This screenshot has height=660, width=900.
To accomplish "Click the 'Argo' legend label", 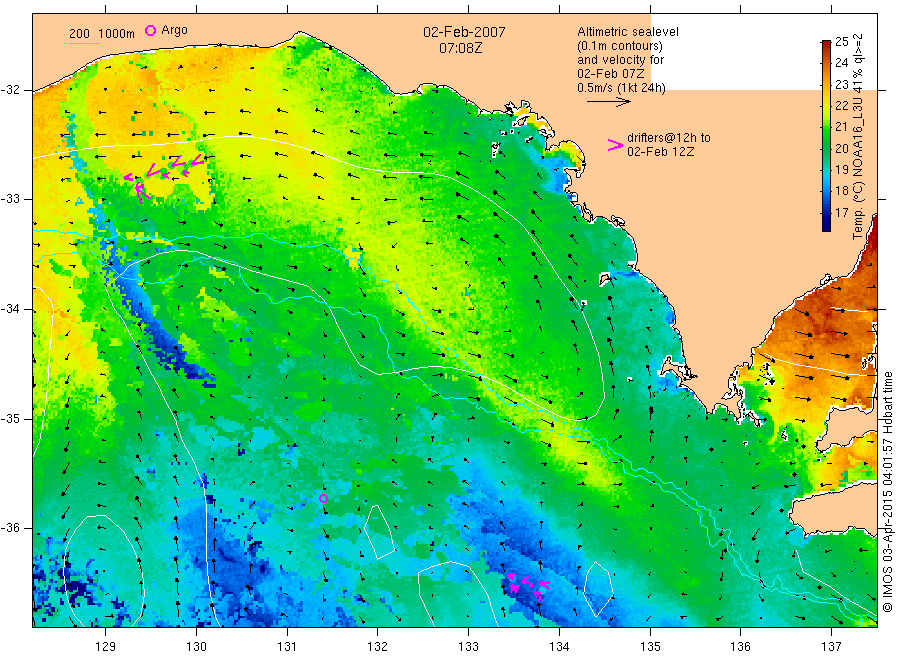I will pos(174,30).
